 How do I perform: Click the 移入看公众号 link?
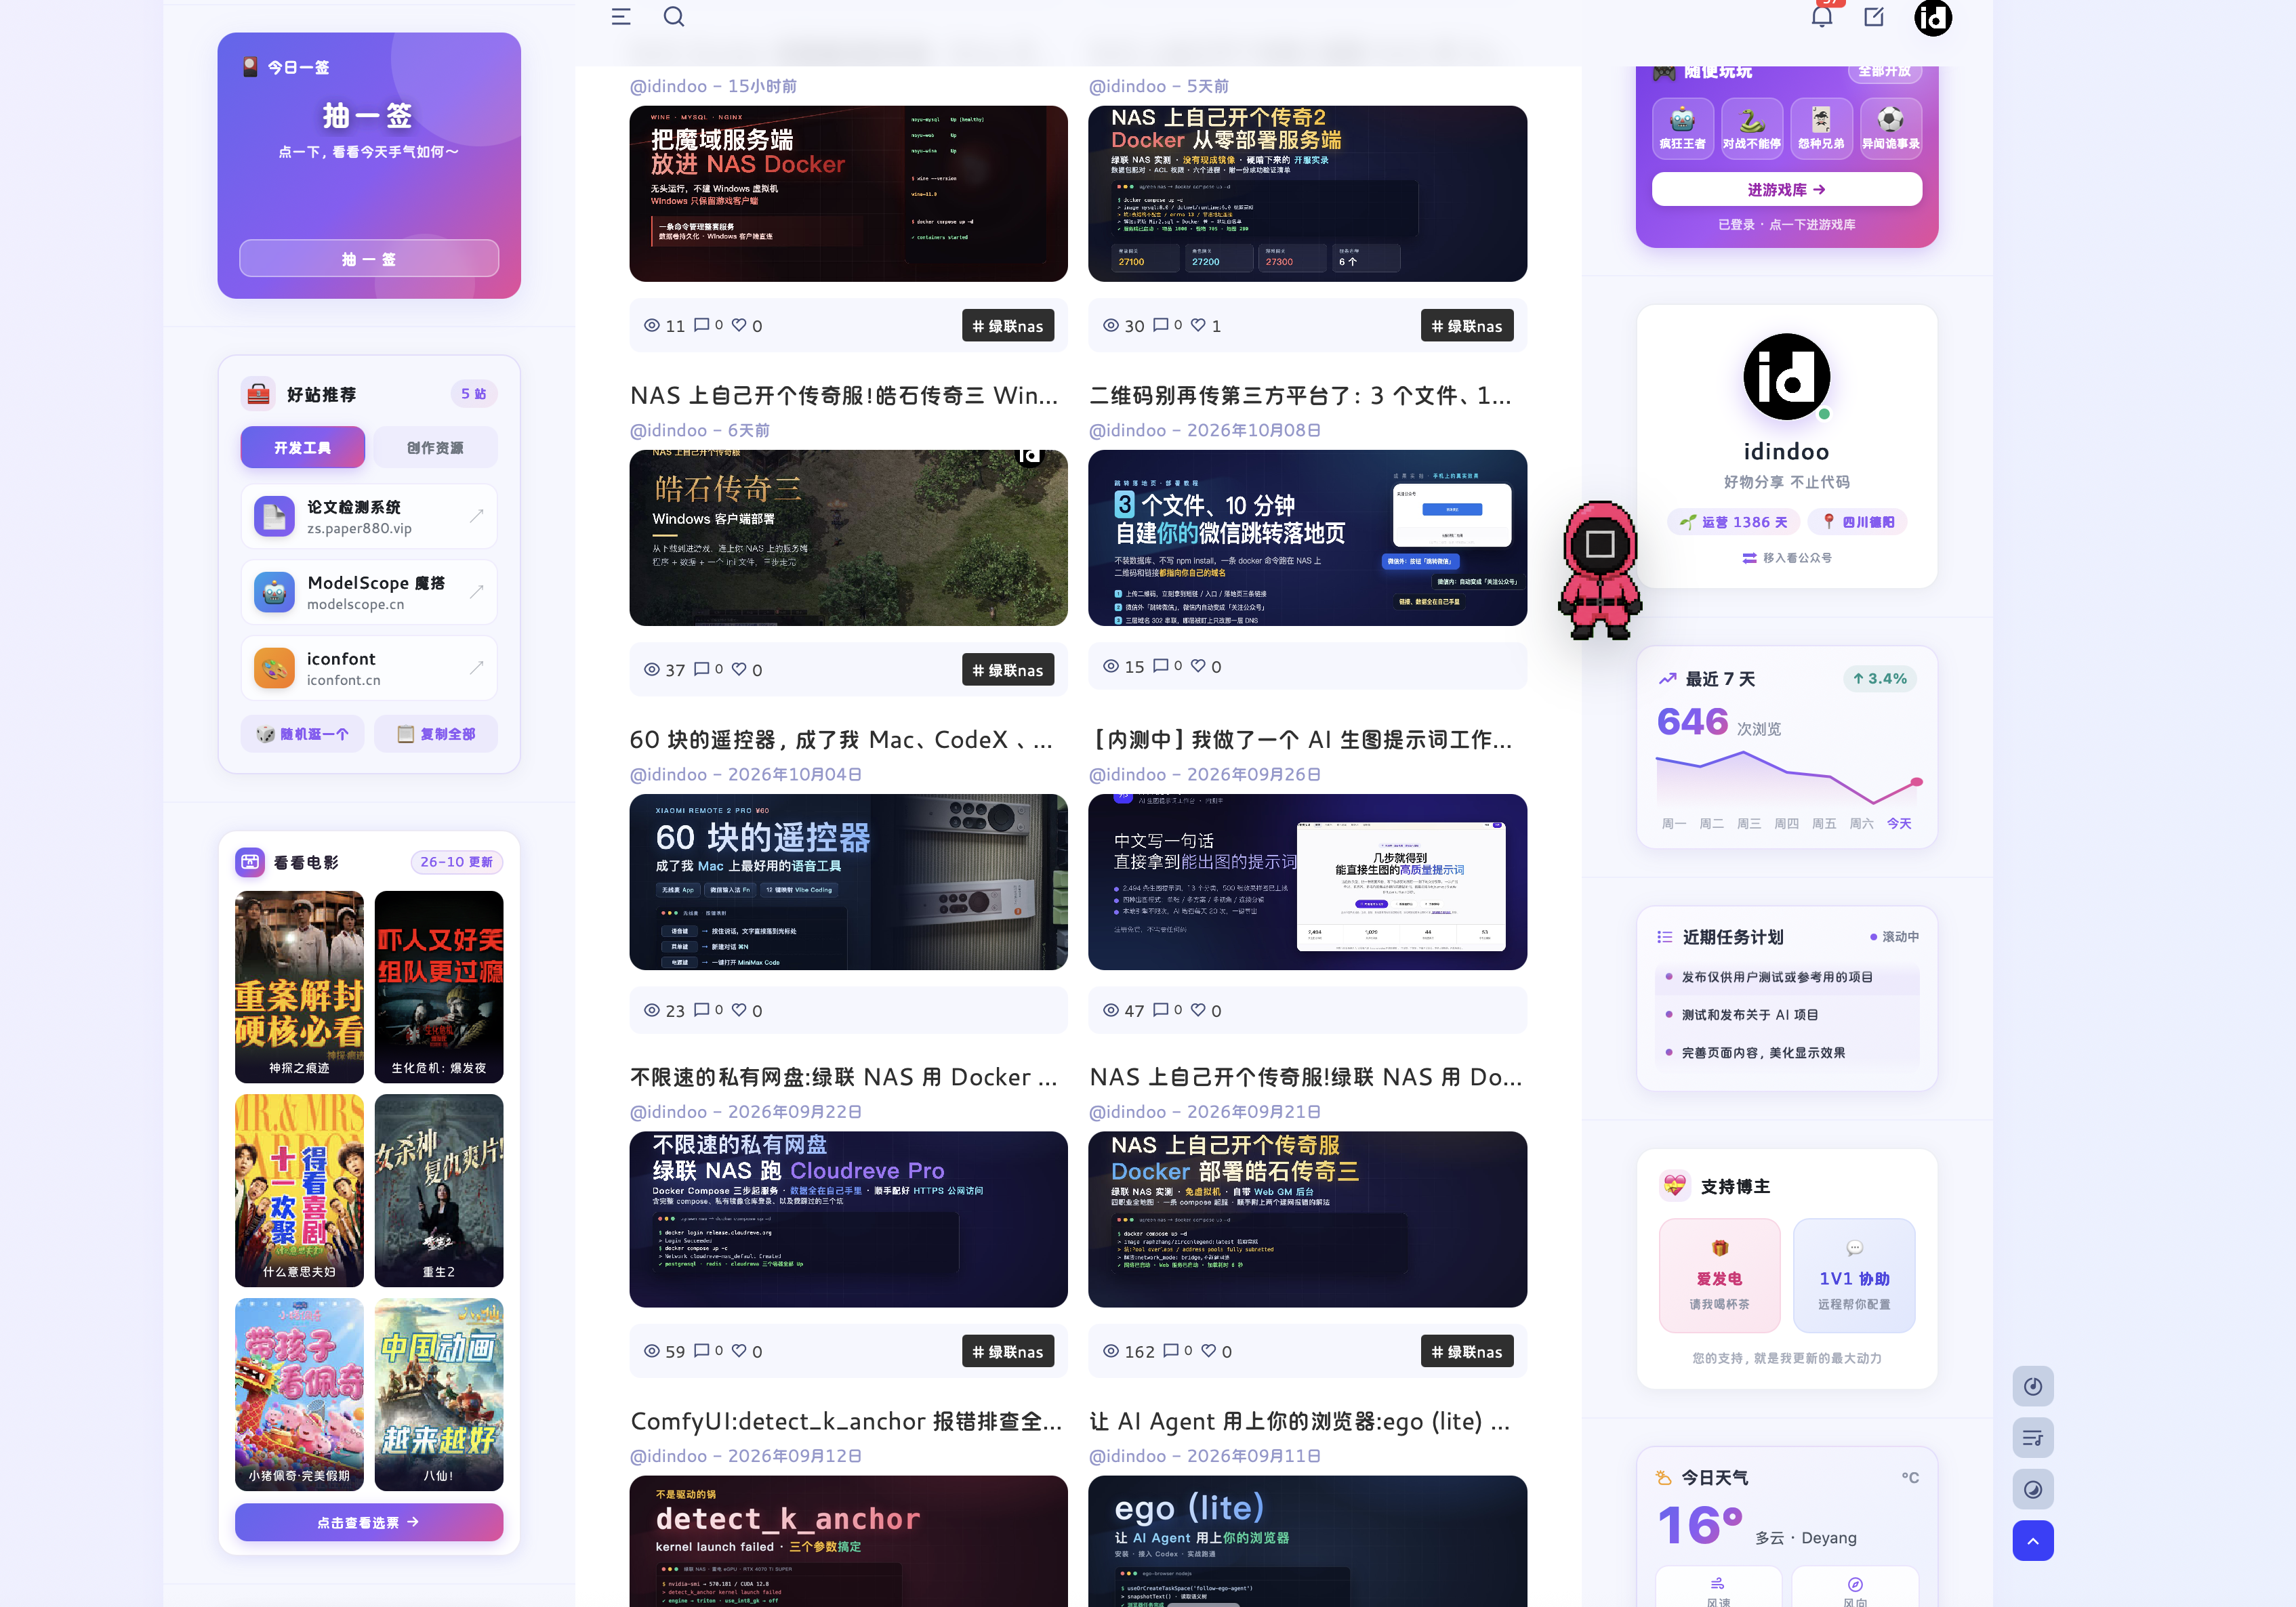1787,558
